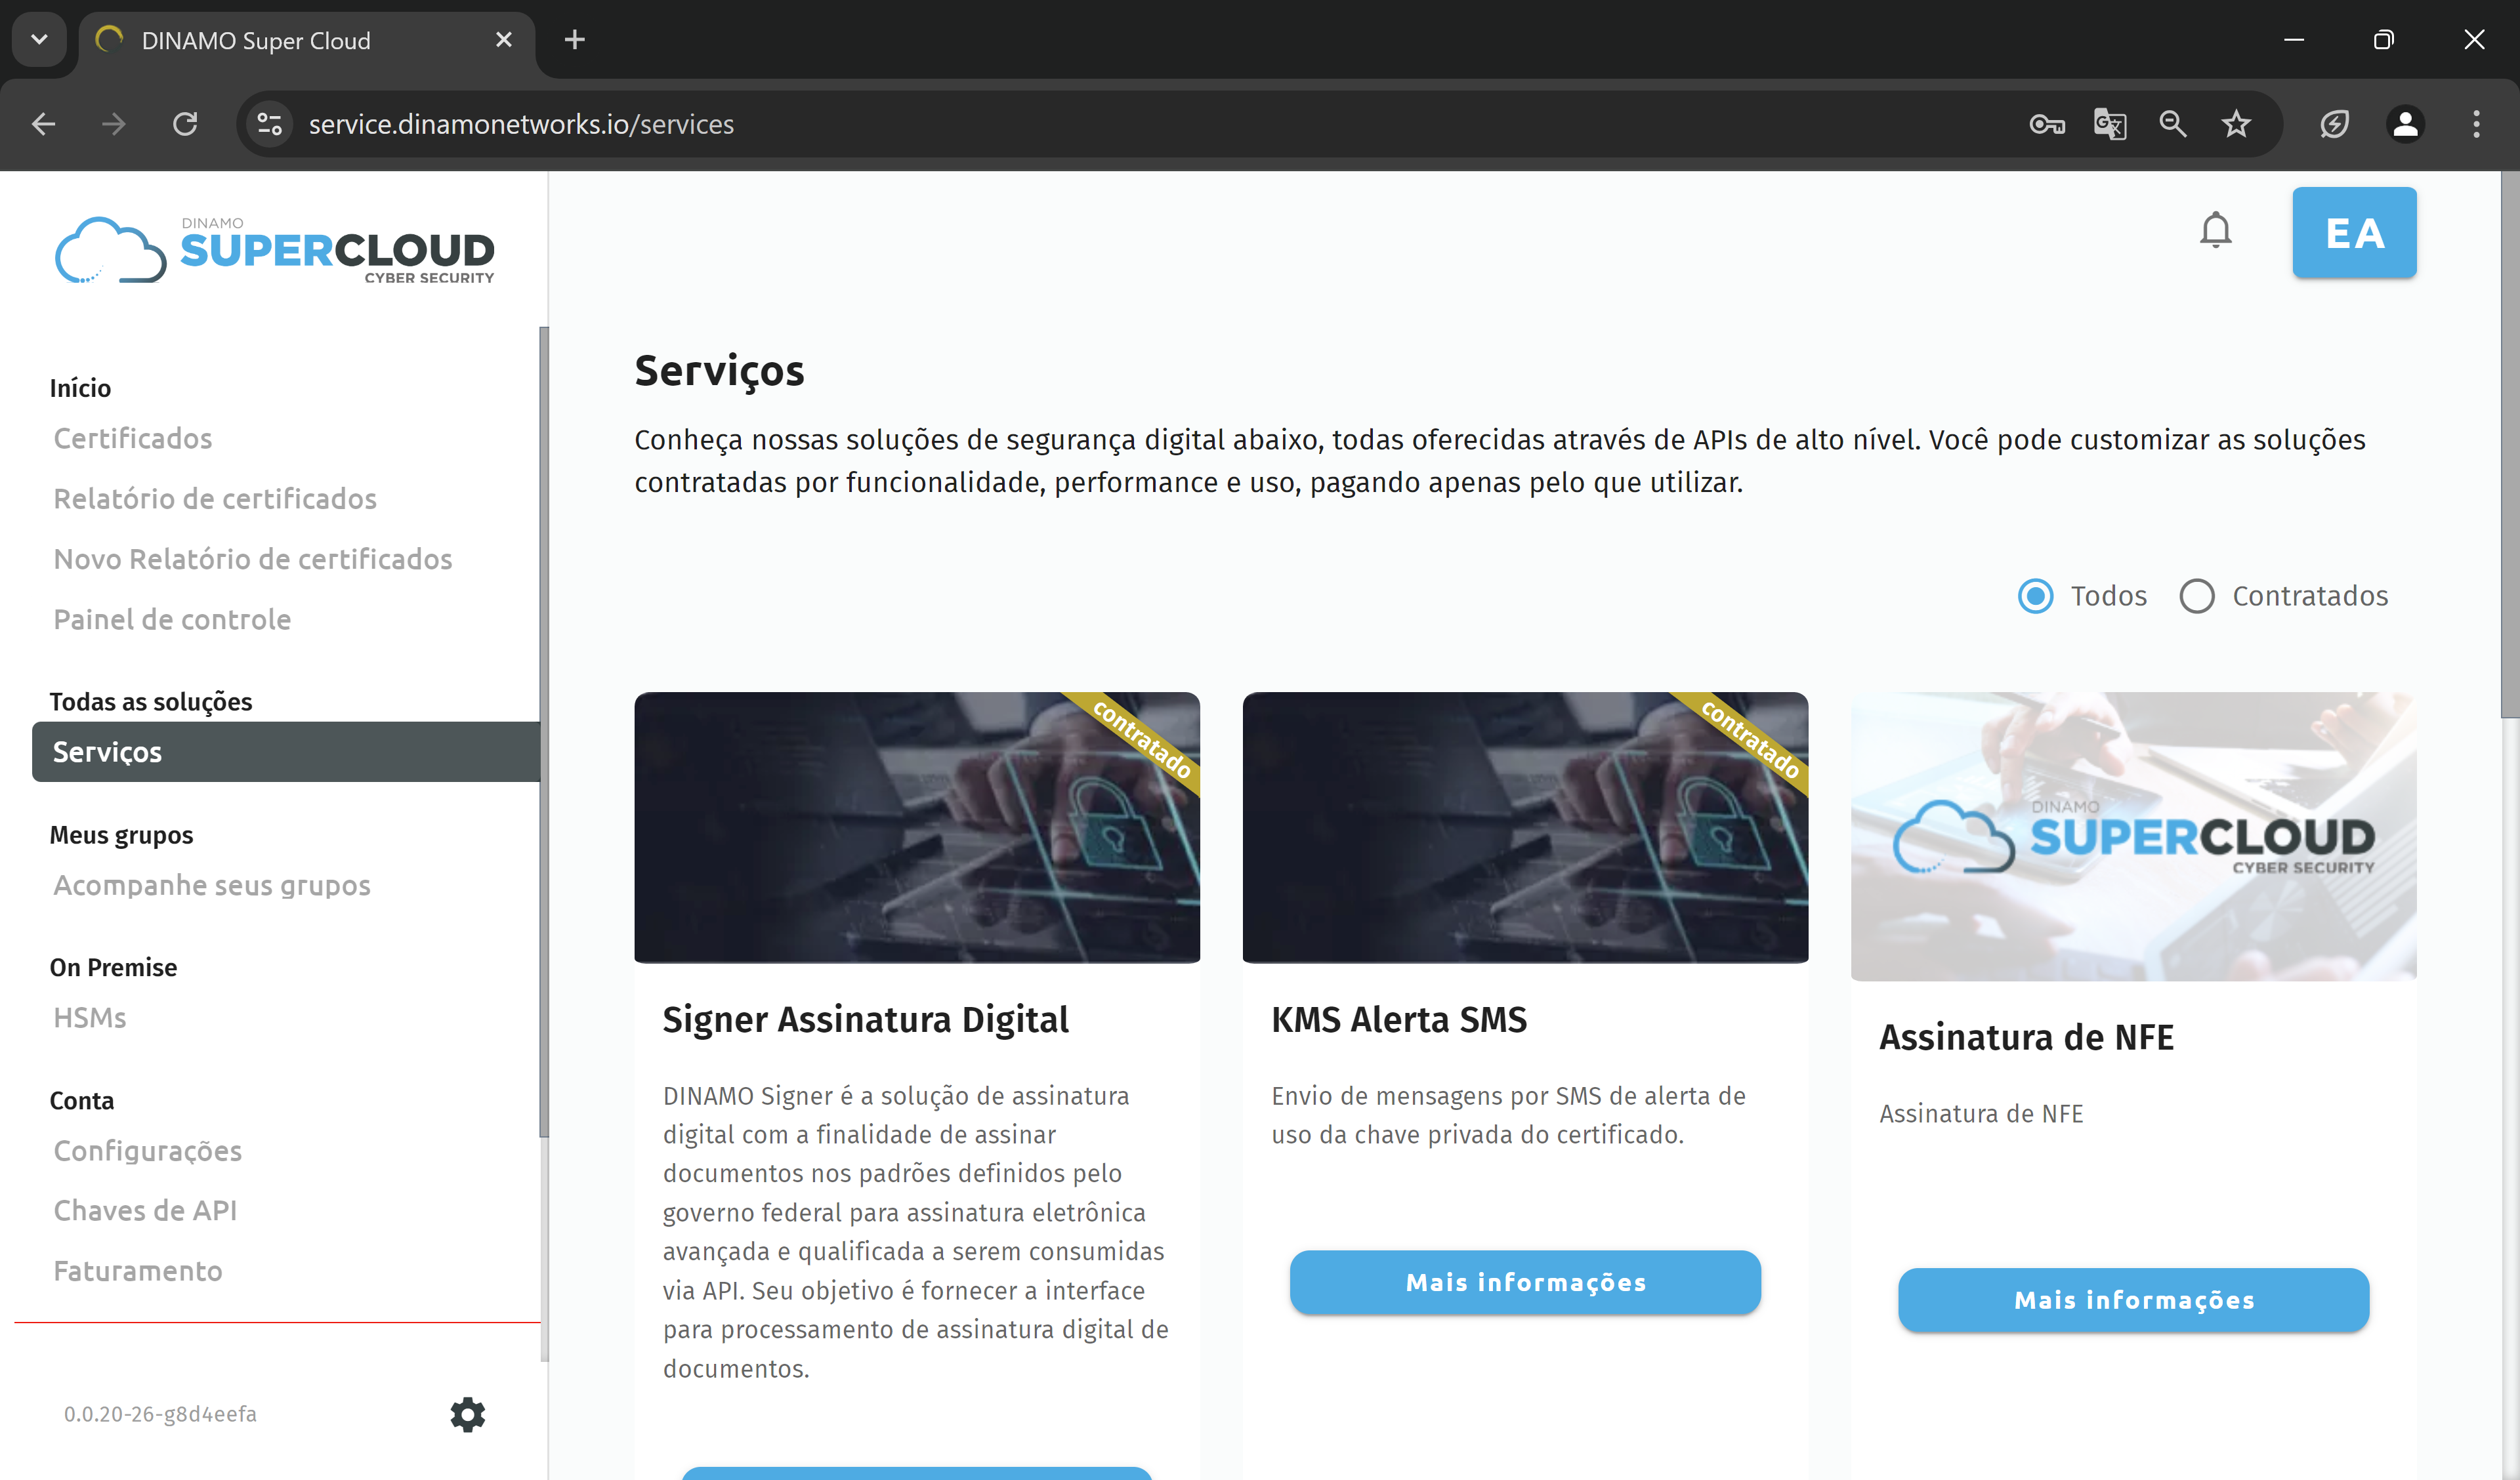
Task: Open the EA user avatar menu
Action: tap(2354, 232)
